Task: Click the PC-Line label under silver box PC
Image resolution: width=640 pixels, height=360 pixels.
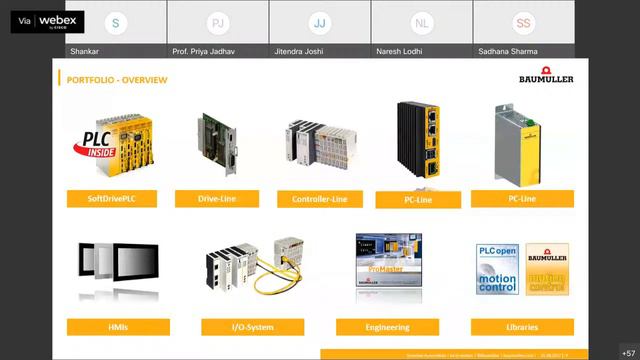Action: (x=522, y=199)
